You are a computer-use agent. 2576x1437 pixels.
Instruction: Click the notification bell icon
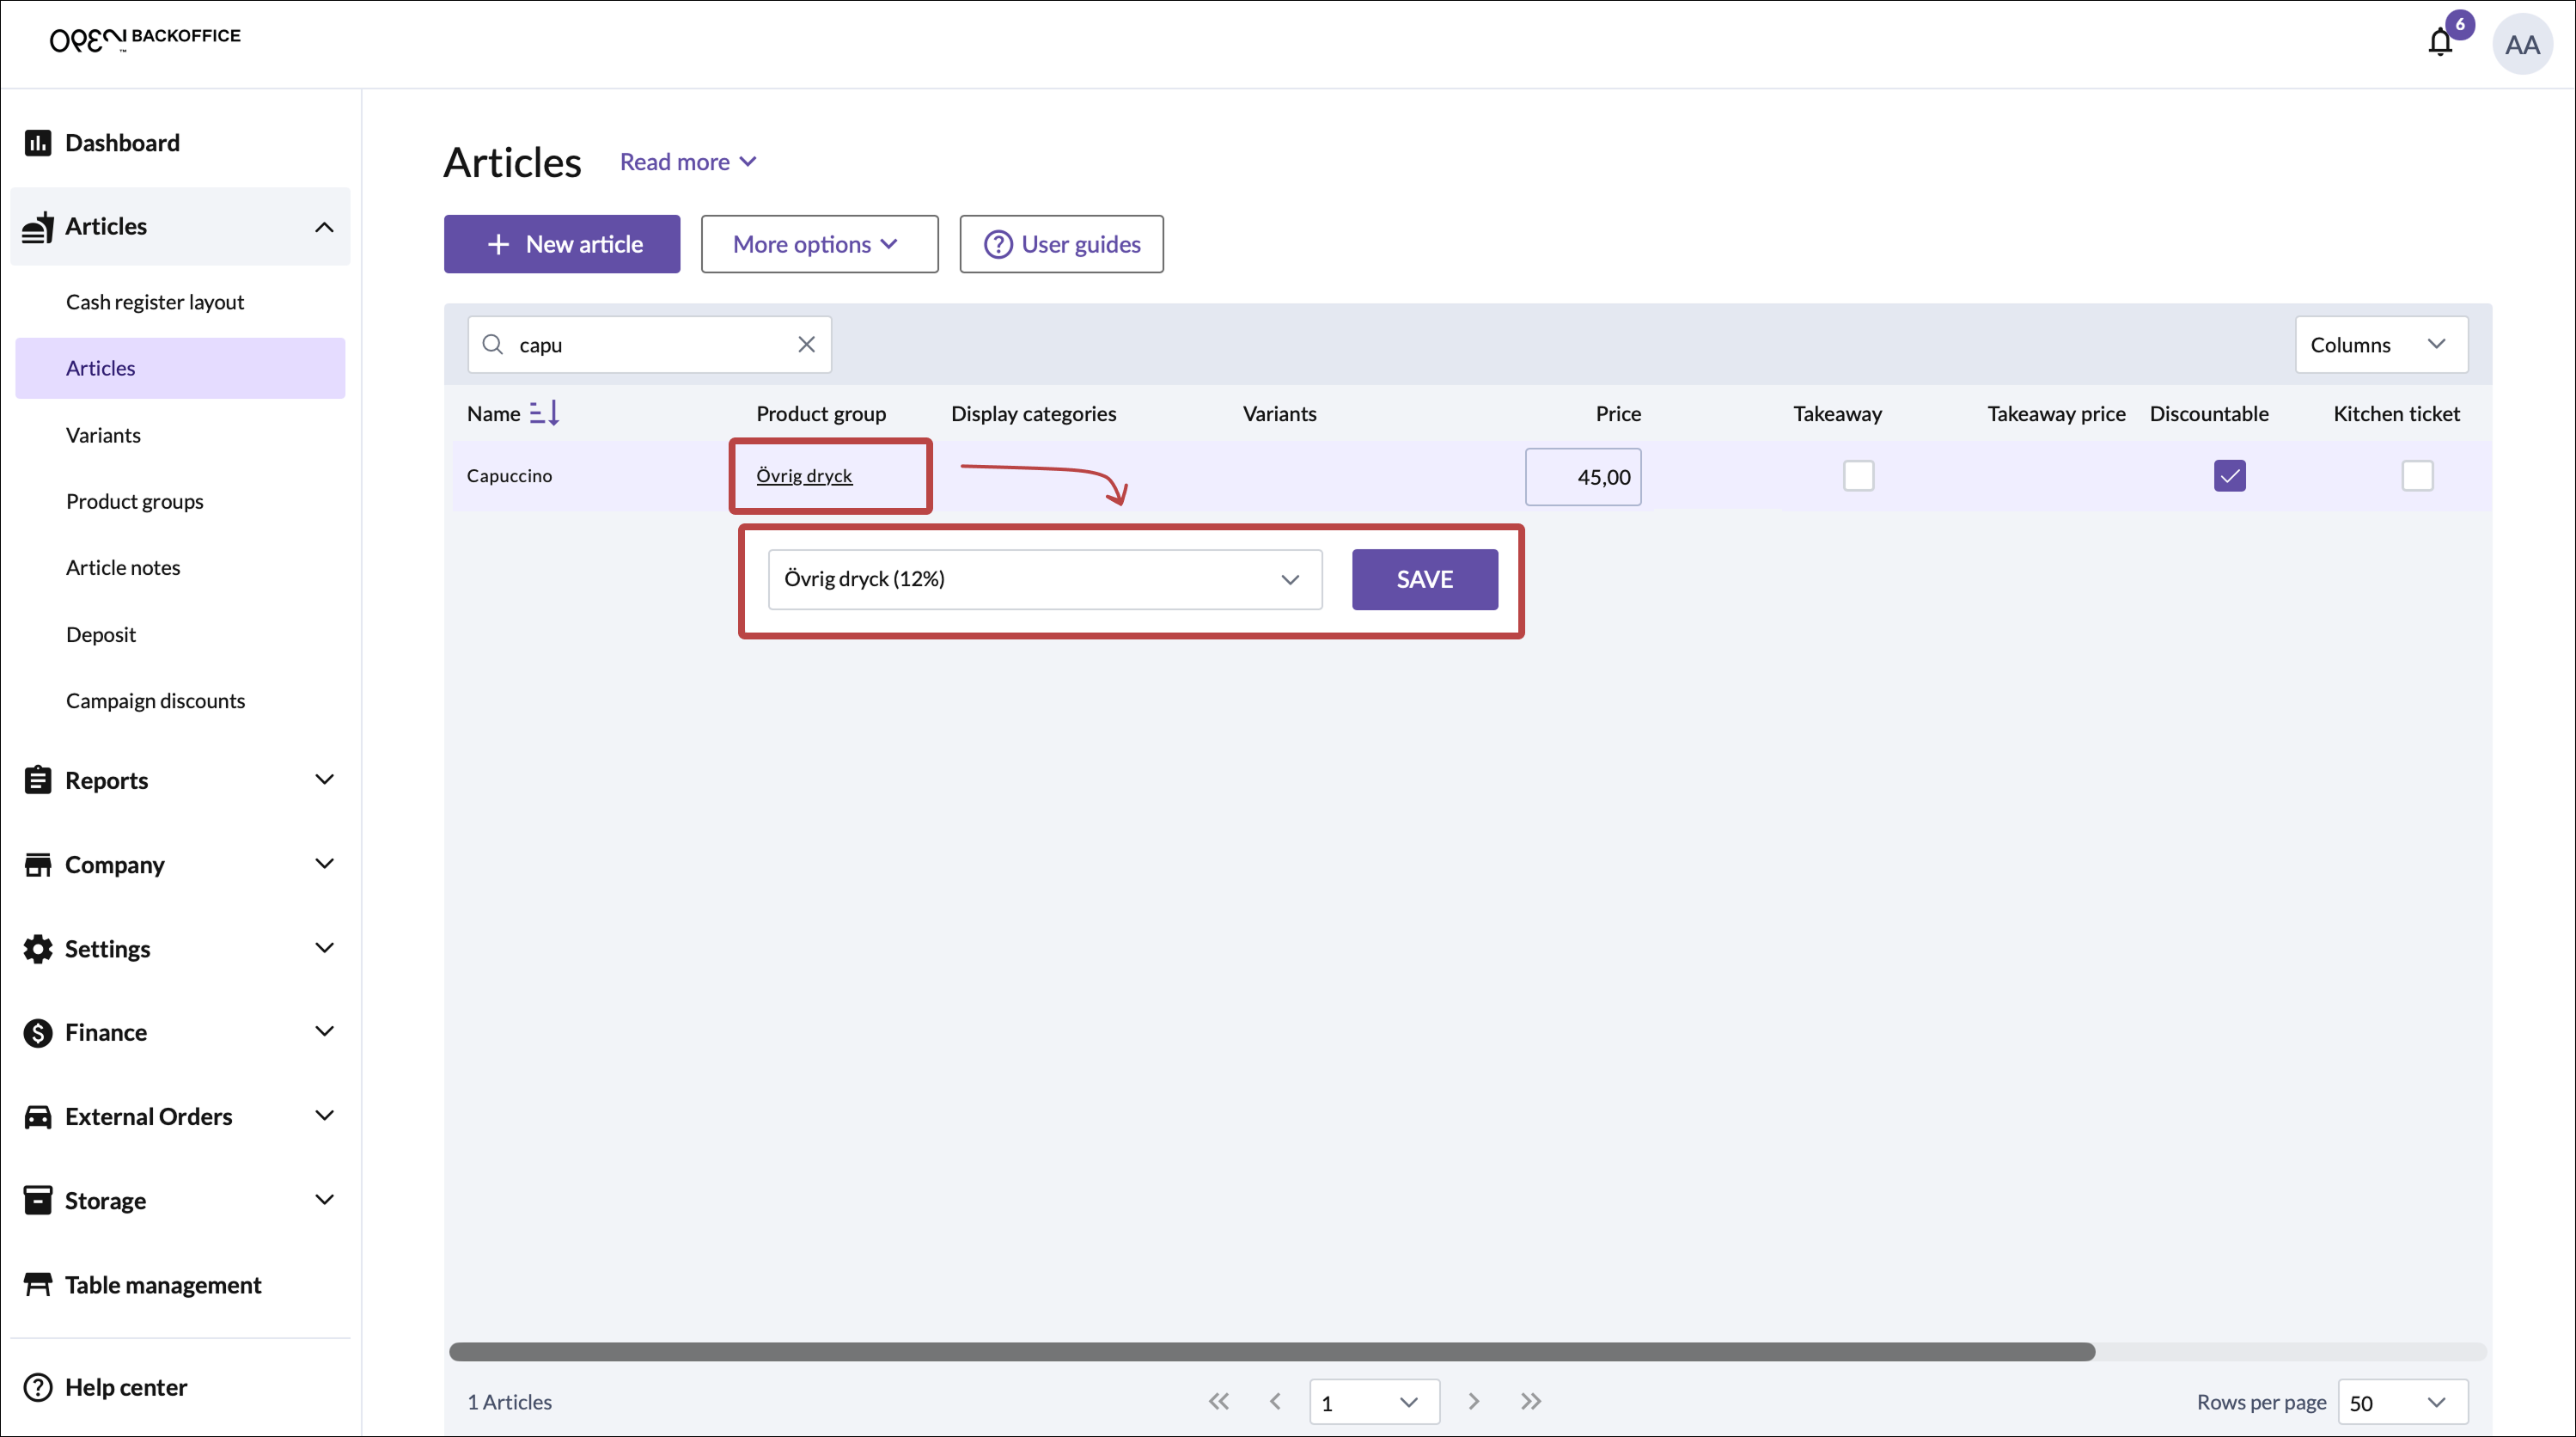[x=2439, y=43]
